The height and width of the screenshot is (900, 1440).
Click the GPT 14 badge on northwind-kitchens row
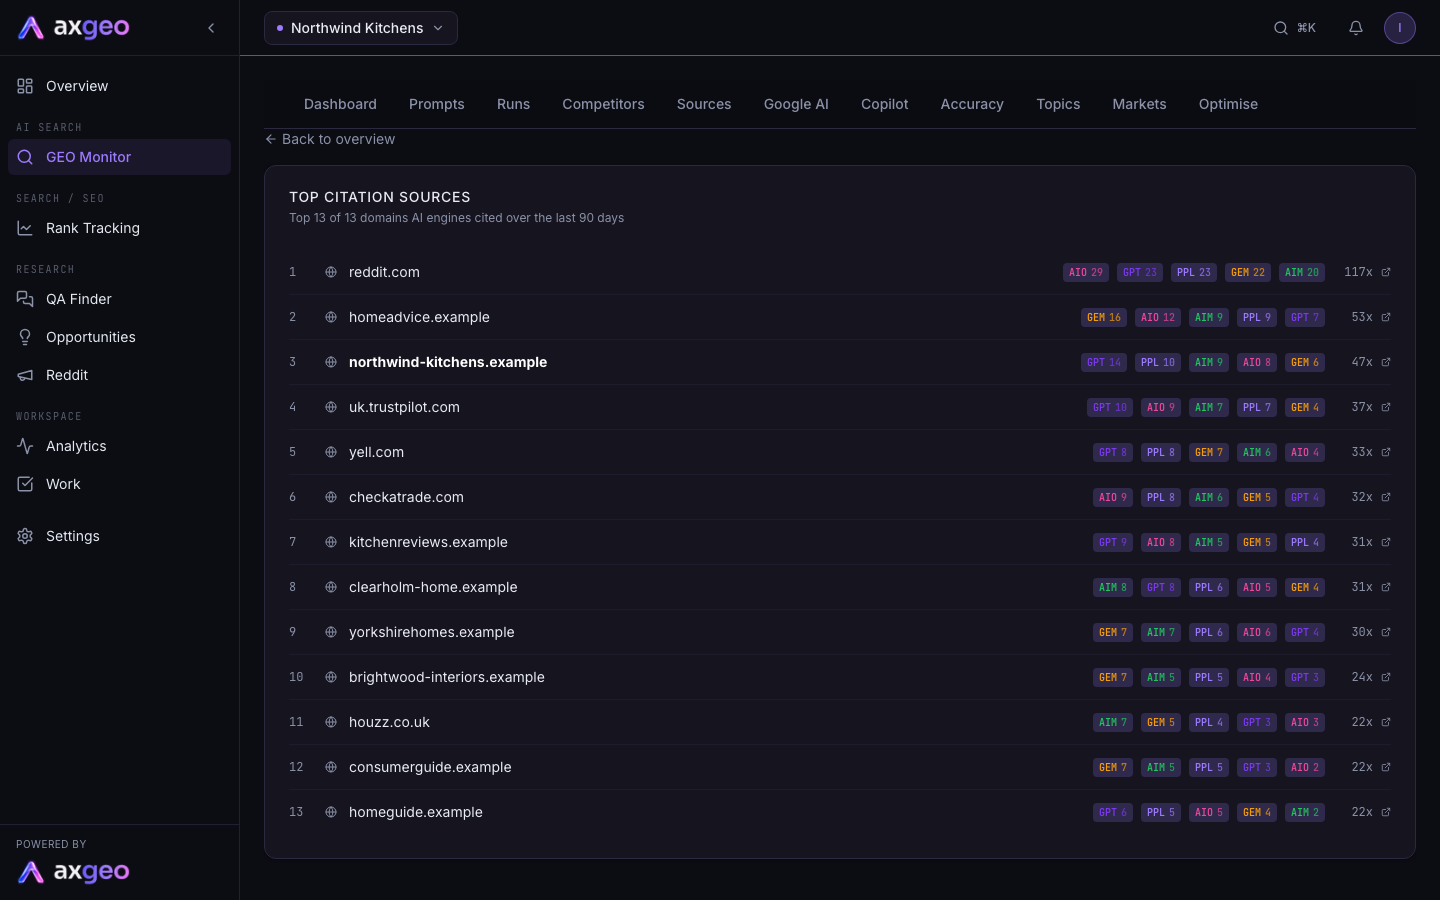pyautogui.click(x=1104, y=362)
